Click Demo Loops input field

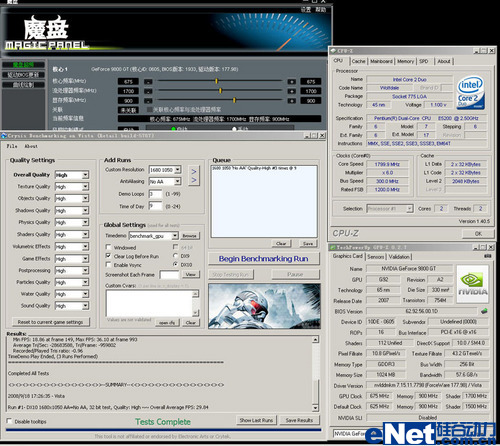coord(155,194)
